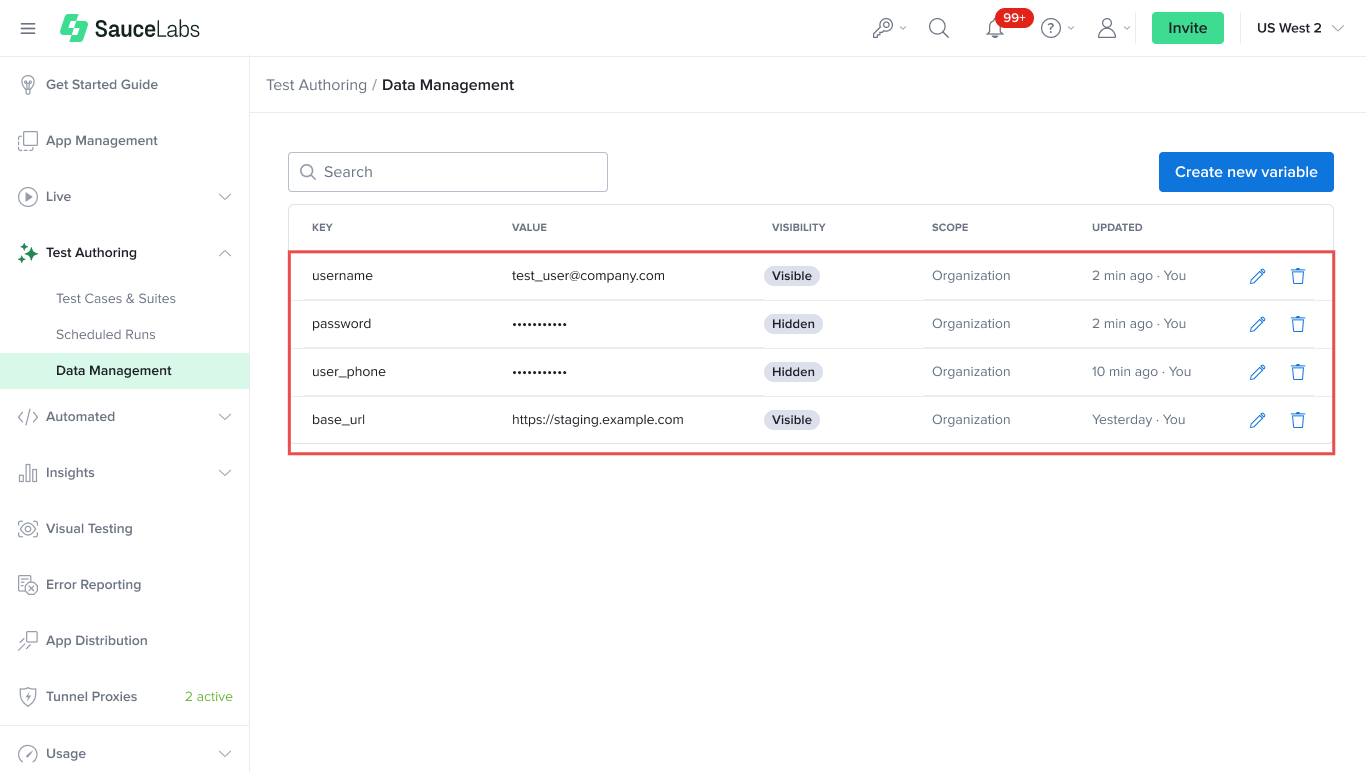Click the Live play icon in sidebar
The height and width of the screenshot is (772, 1366).
(x=28, y=197)
